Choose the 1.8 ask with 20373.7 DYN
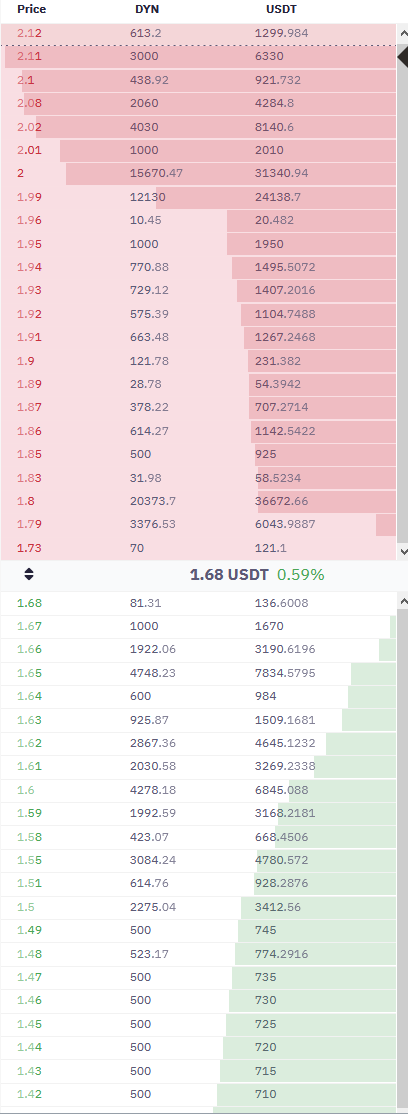The width and height of the screenshot is (408, 1114). (198, 502)
